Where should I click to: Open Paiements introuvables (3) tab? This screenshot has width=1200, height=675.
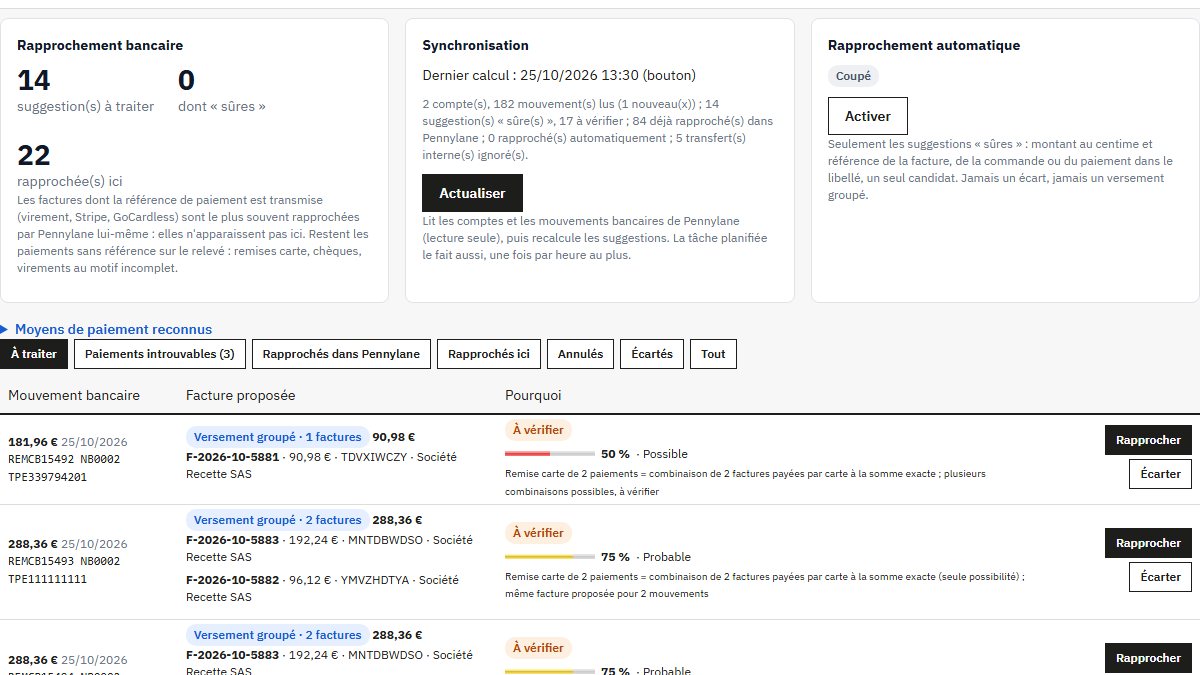[159, 354]
